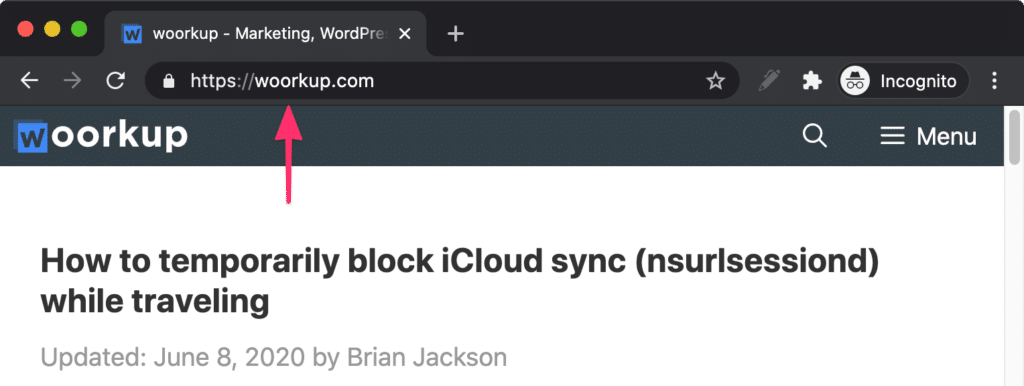Open a new tab with plus button
The width and height of the screenshot is (1024, 386).
[455, 34]
